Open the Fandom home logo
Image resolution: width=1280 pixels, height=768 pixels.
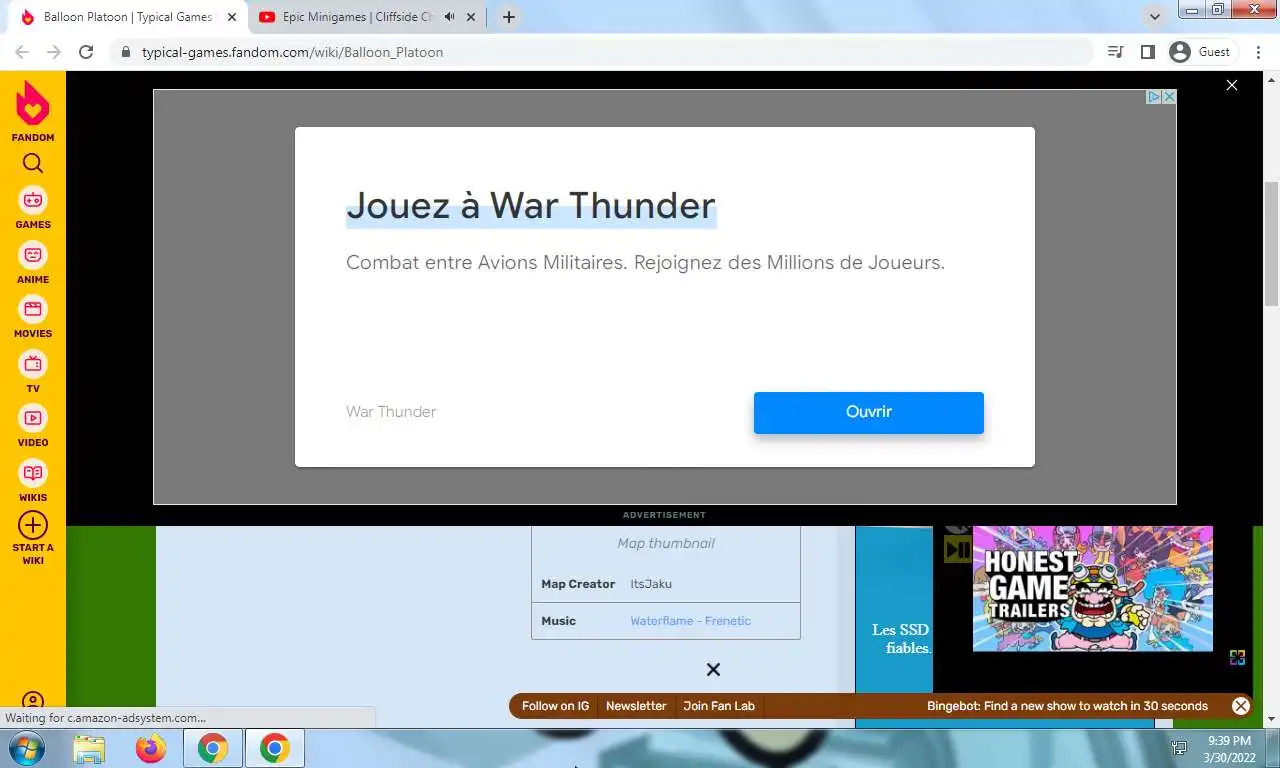coord(33,110)
